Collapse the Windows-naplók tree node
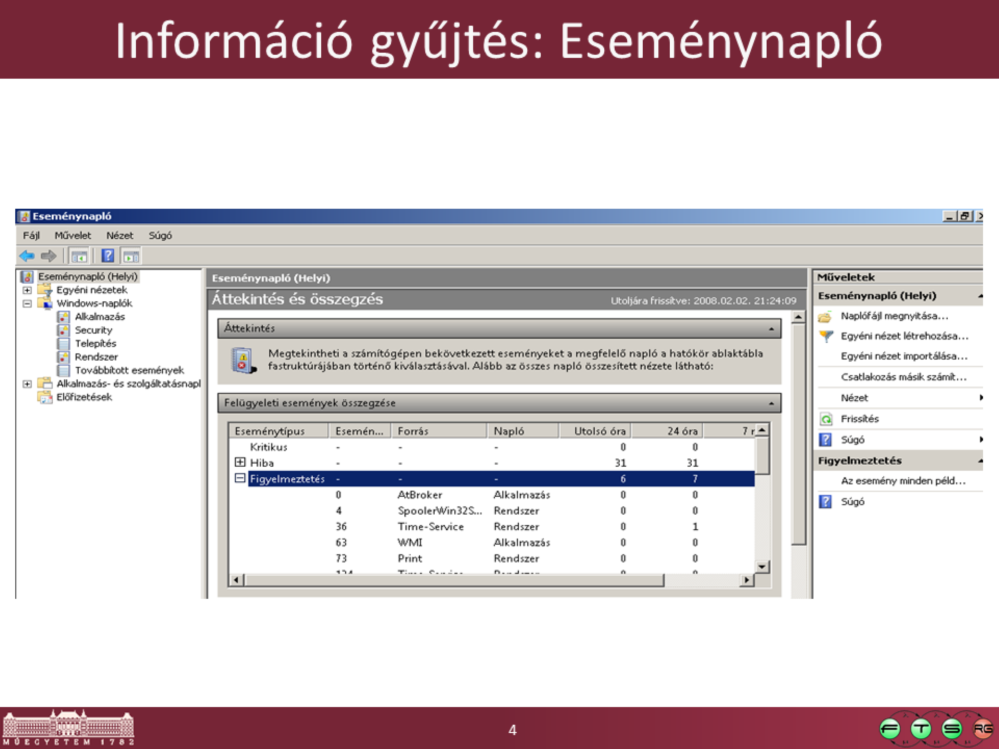 (x=27, y=303)
